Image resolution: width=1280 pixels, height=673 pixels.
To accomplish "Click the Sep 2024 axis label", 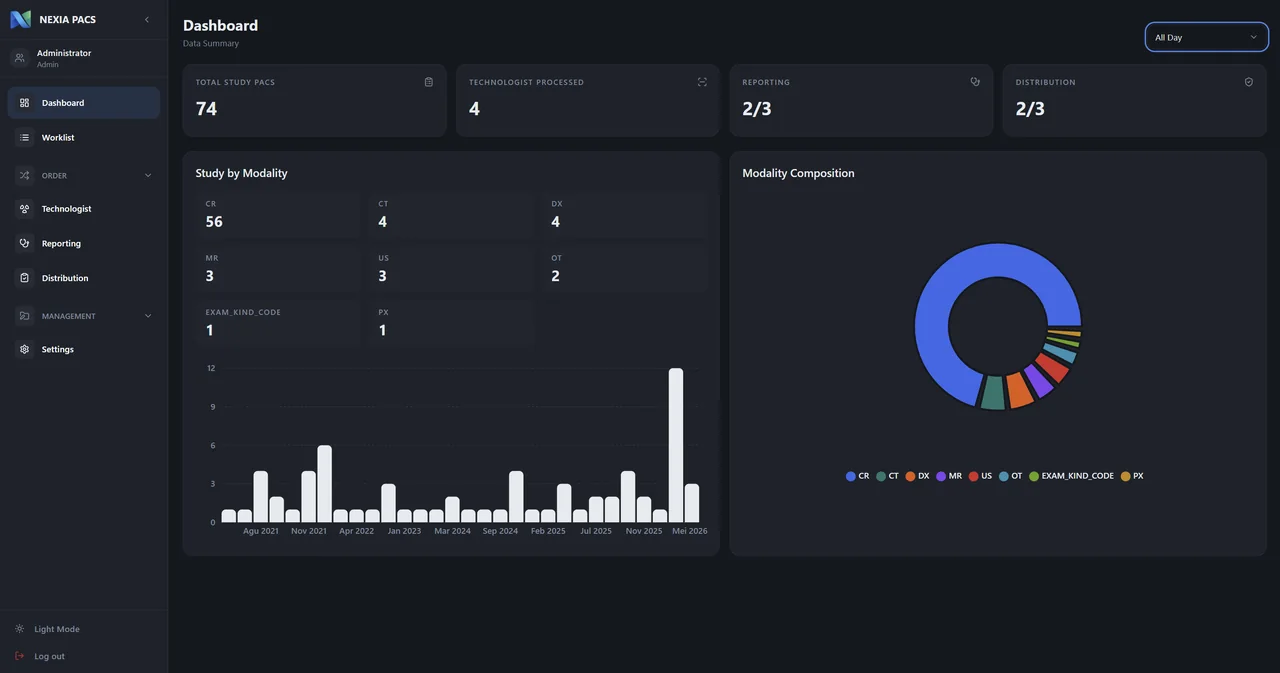I will (x=500, y=531).
